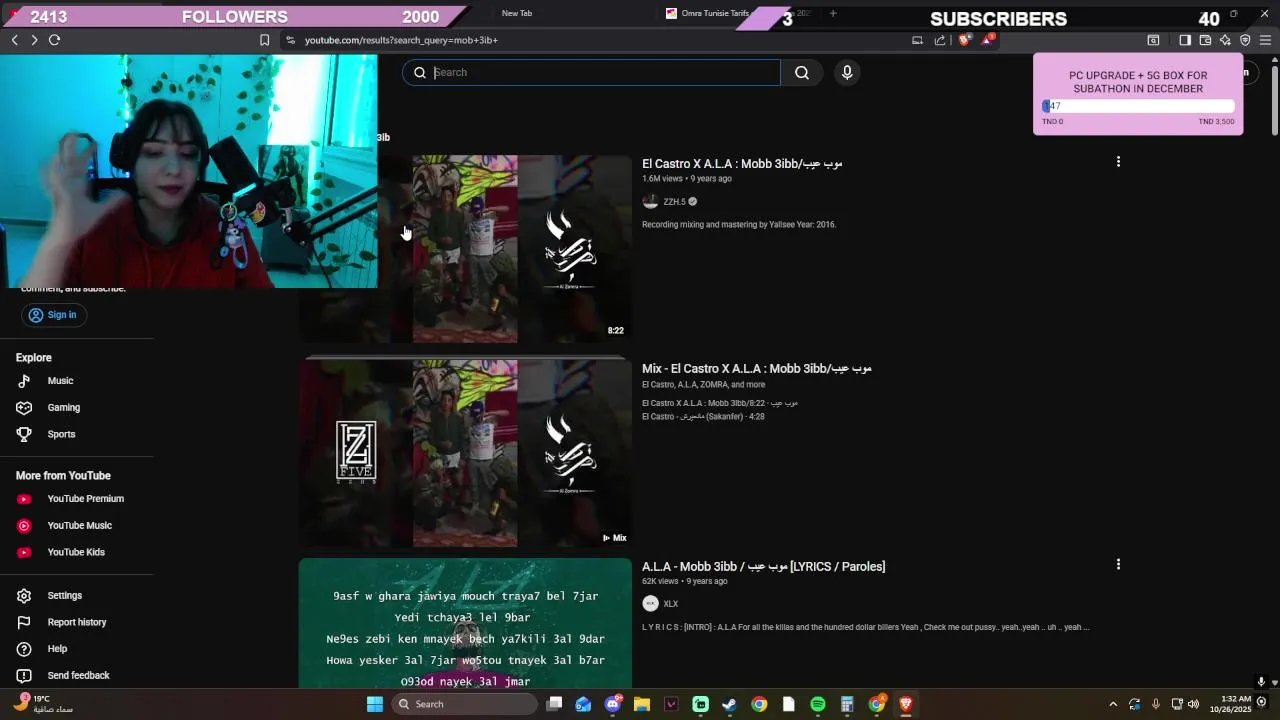Open Spotify from the taskbar

[818, 704]
